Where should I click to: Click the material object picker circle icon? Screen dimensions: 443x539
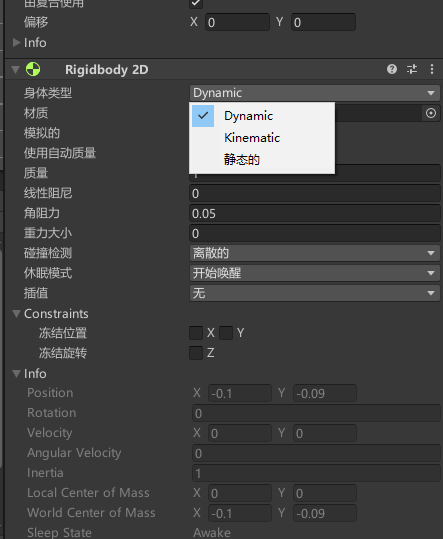(431, 113)
